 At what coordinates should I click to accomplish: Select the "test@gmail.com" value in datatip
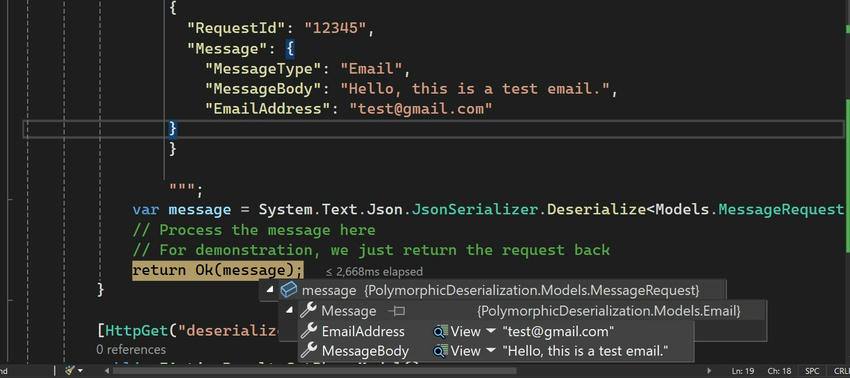pos(558,331)
